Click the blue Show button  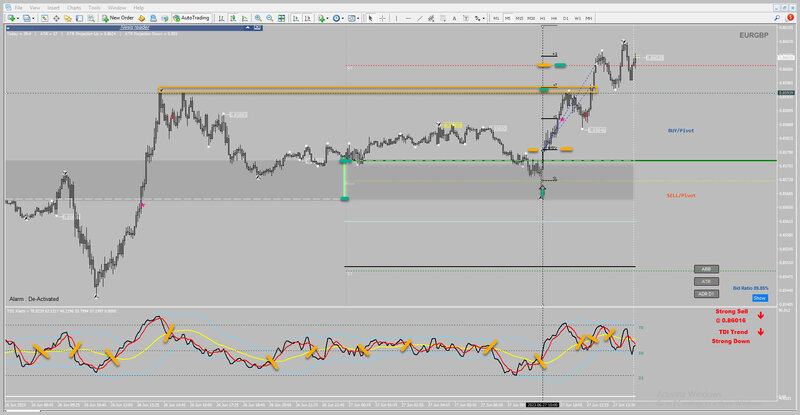tap(760, 298)
